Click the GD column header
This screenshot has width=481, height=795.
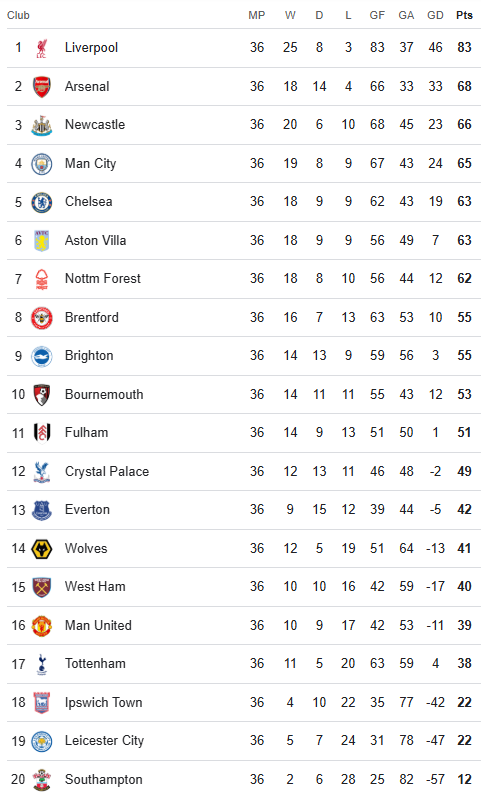click(x=435, y=15)
